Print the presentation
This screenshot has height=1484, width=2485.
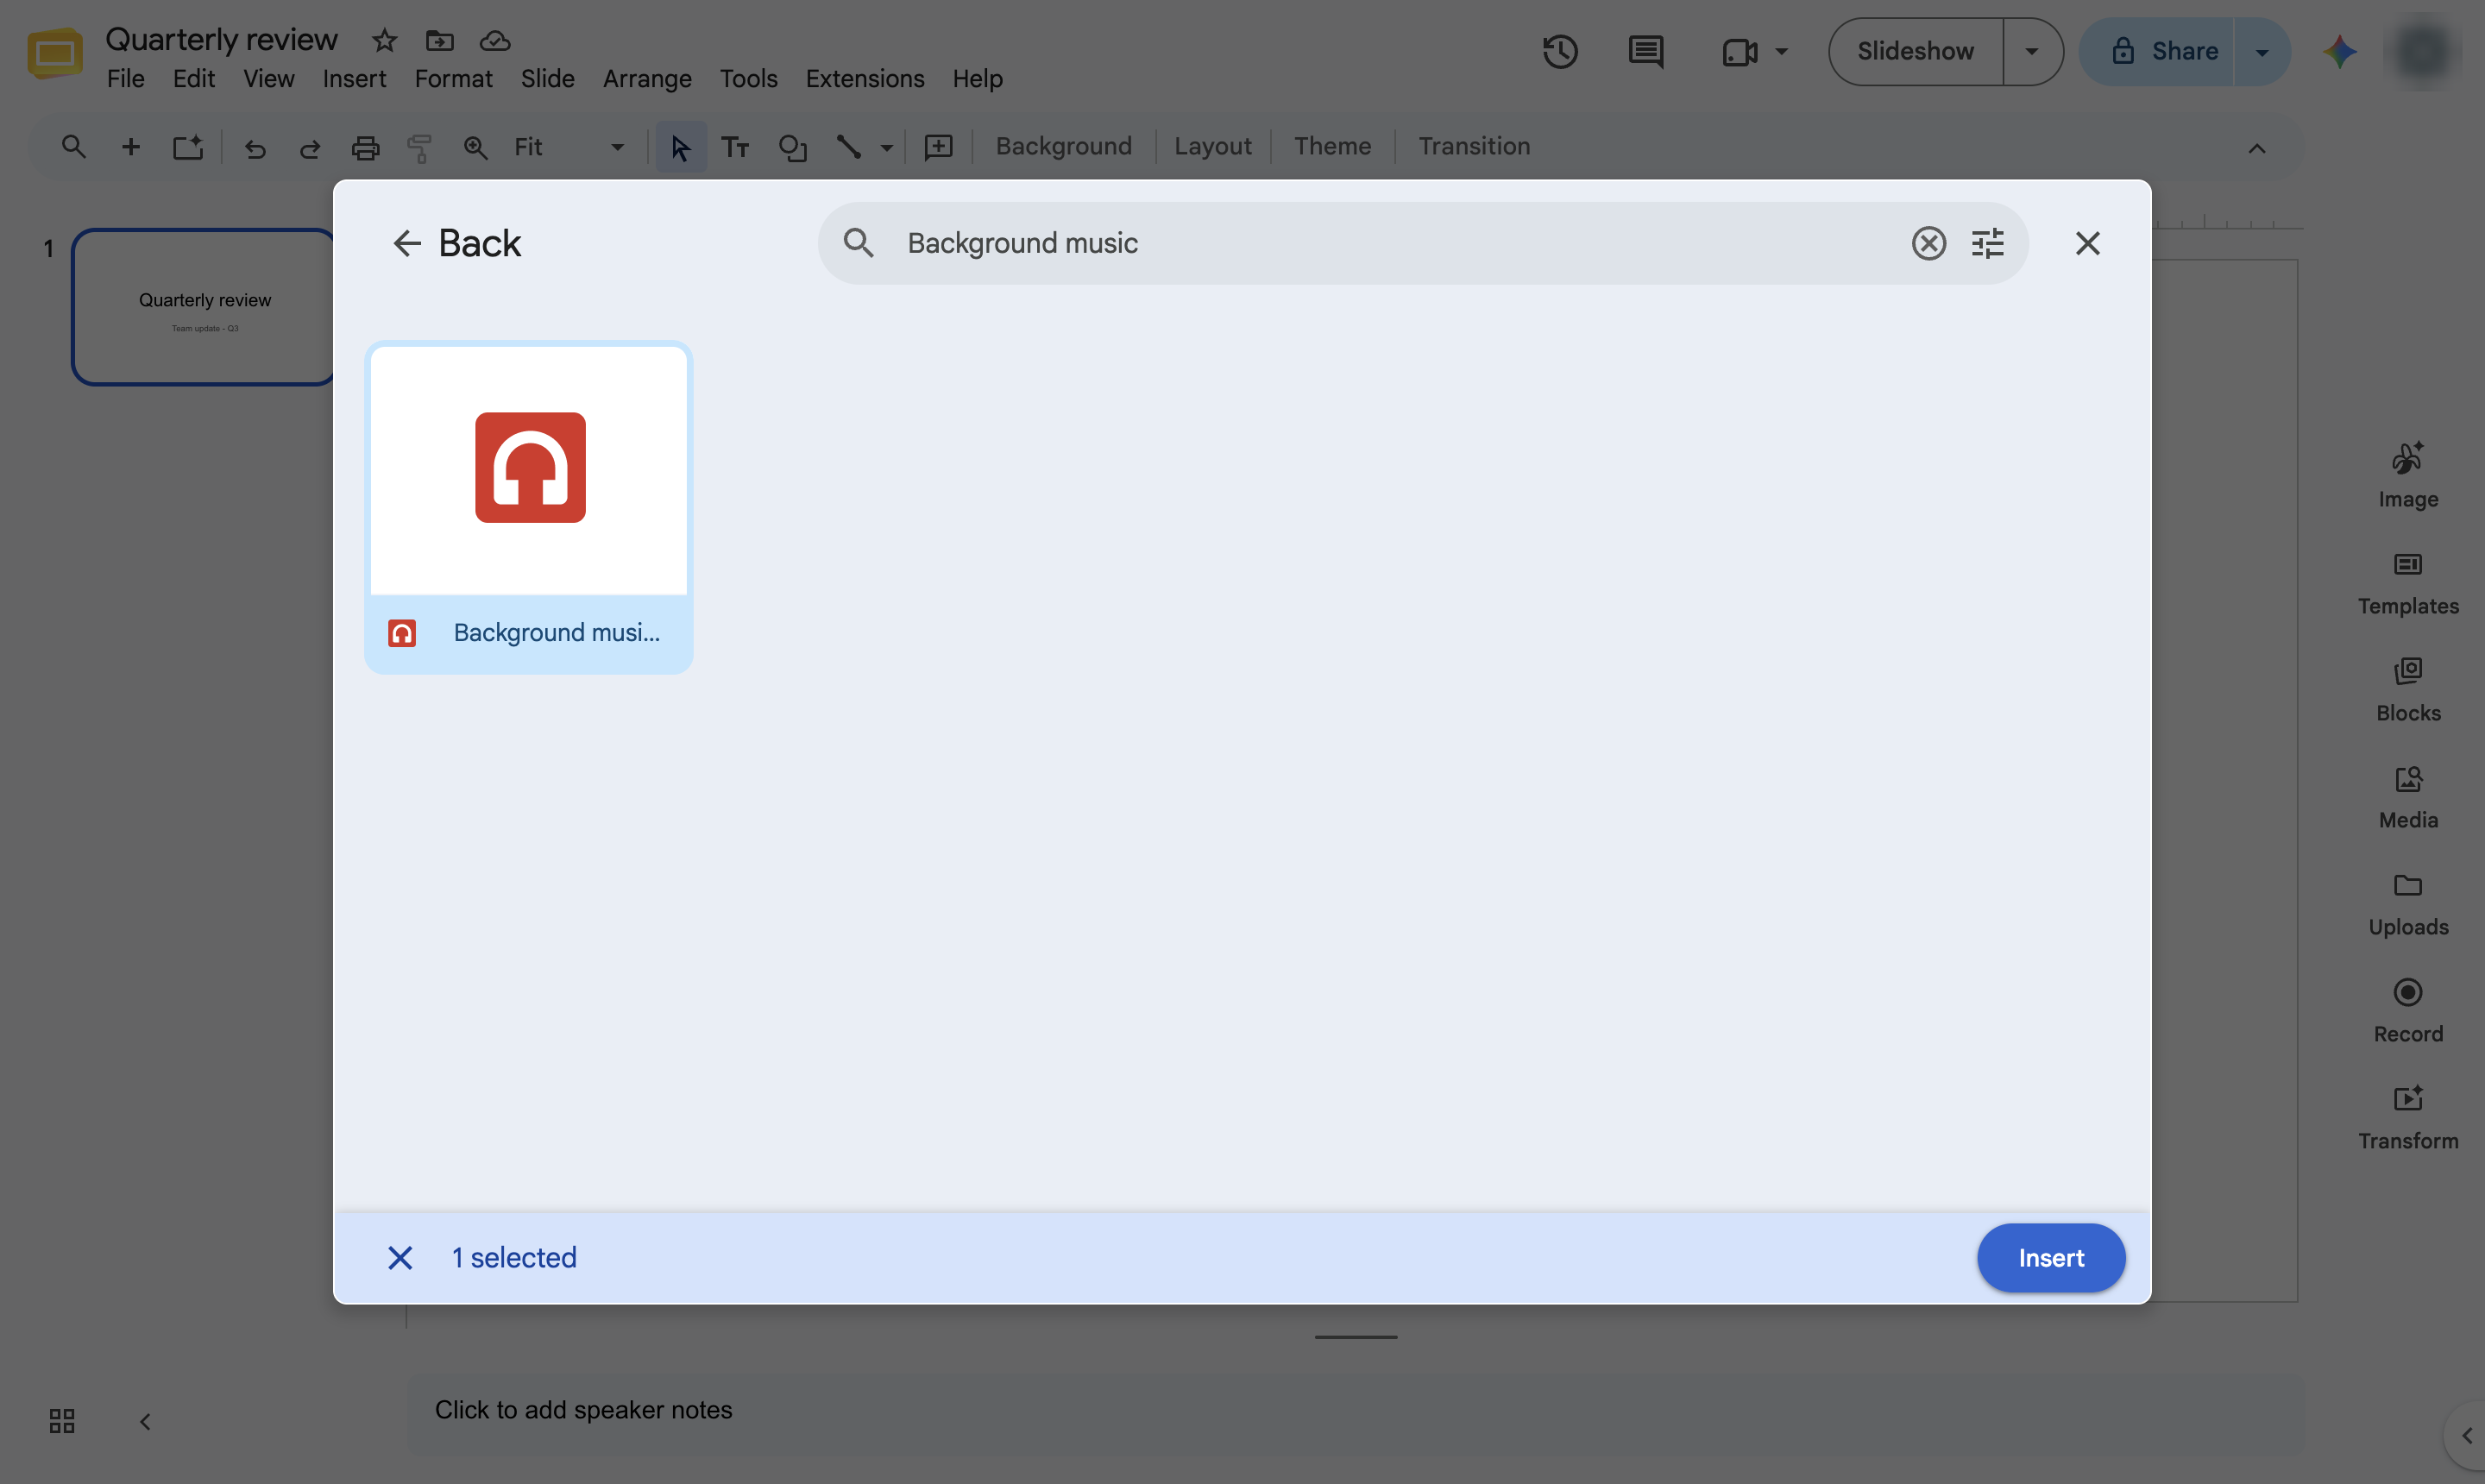pyautogui.click(x=365, y=148)
